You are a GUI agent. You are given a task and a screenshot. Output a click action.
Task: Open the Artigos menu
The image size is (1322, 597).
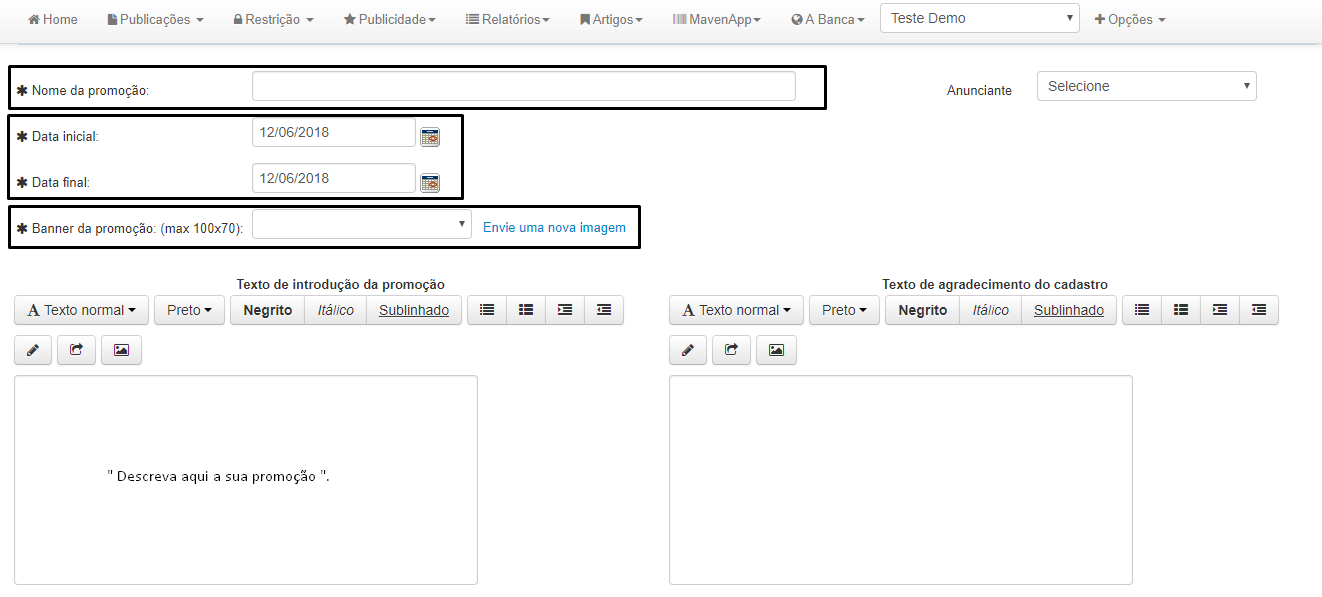click(611, 19)
